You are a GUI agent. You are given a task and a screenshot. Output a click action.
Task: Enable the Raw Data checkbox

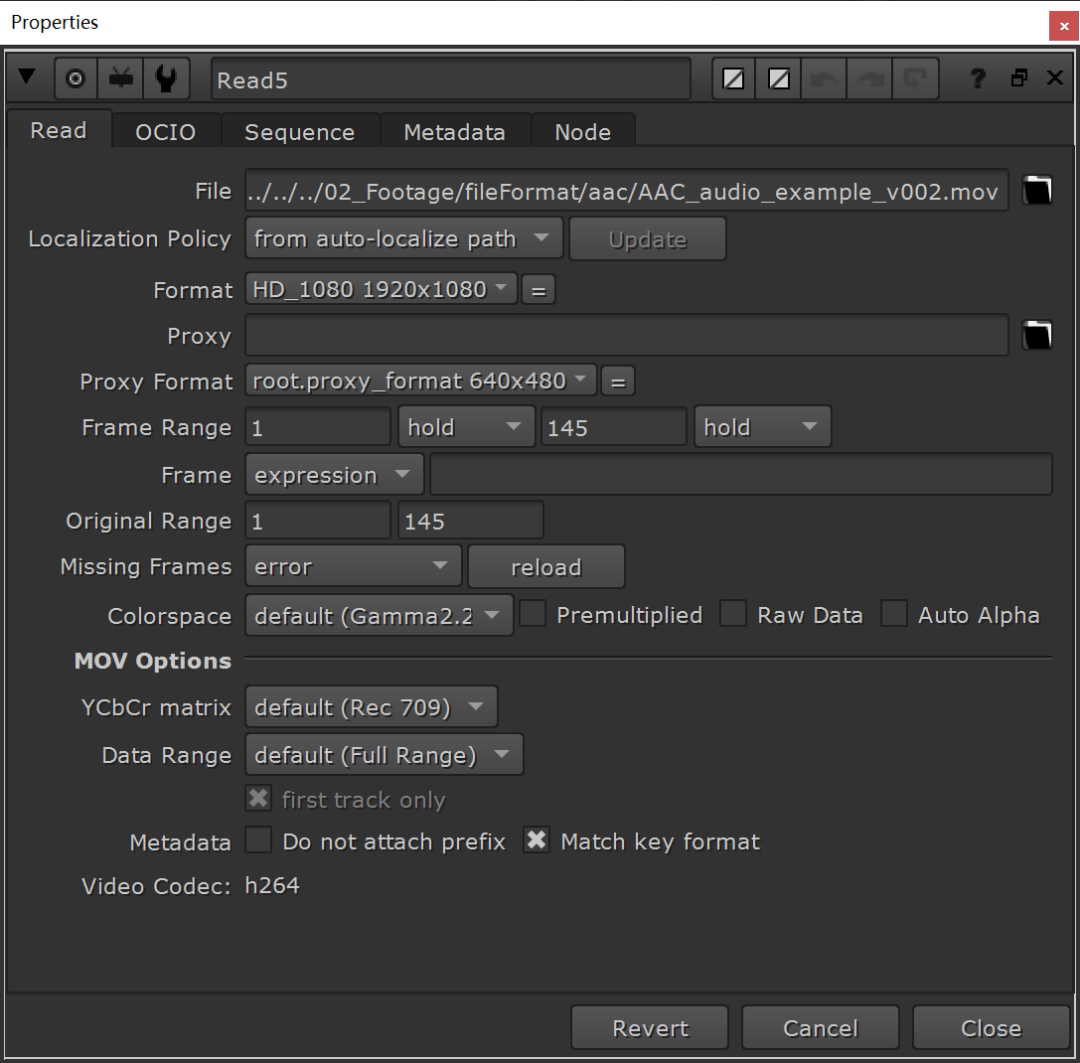coord(734,614)
